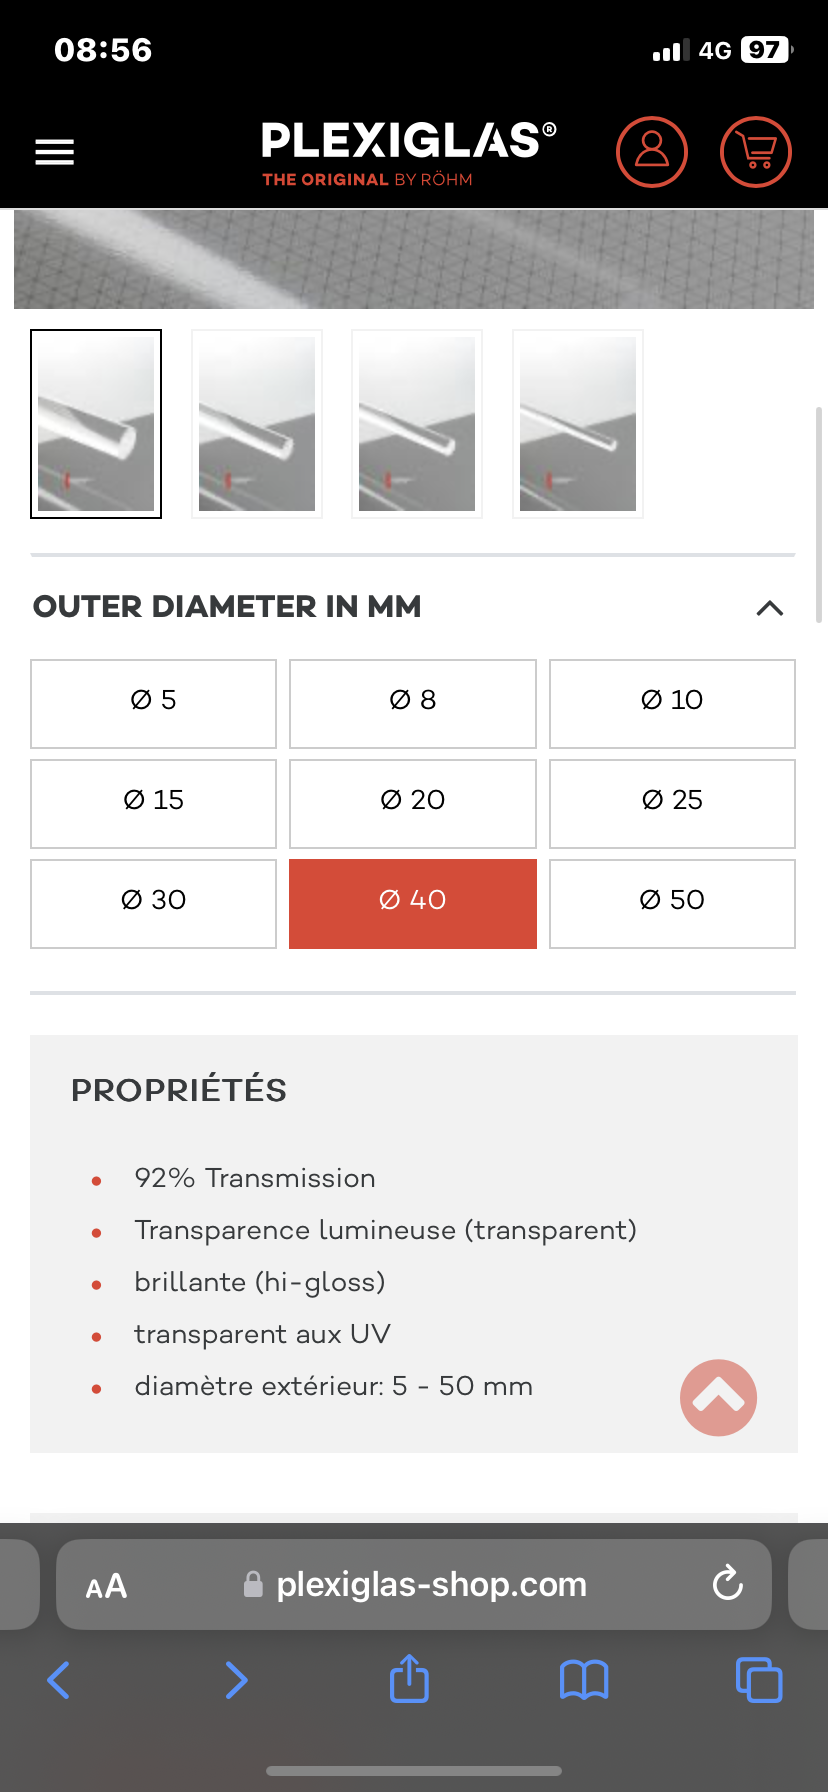View the fourth product thumbnail
The width and height of the screenshot is (828, 1792).
[578, 424]
